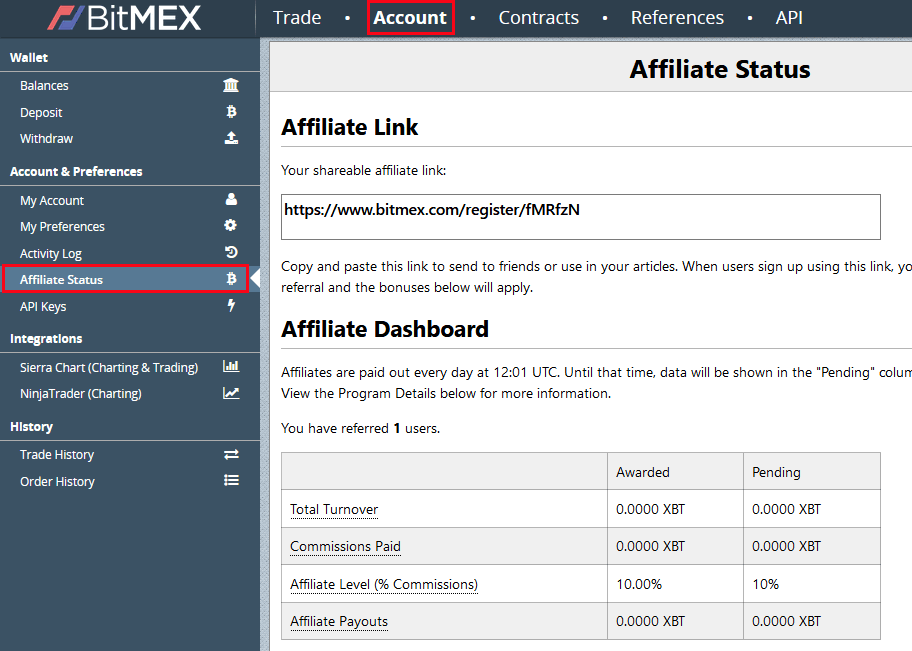The image size is (912, 651).
Task: Click the My Preferences gear icon
Action: click(231, 226)
